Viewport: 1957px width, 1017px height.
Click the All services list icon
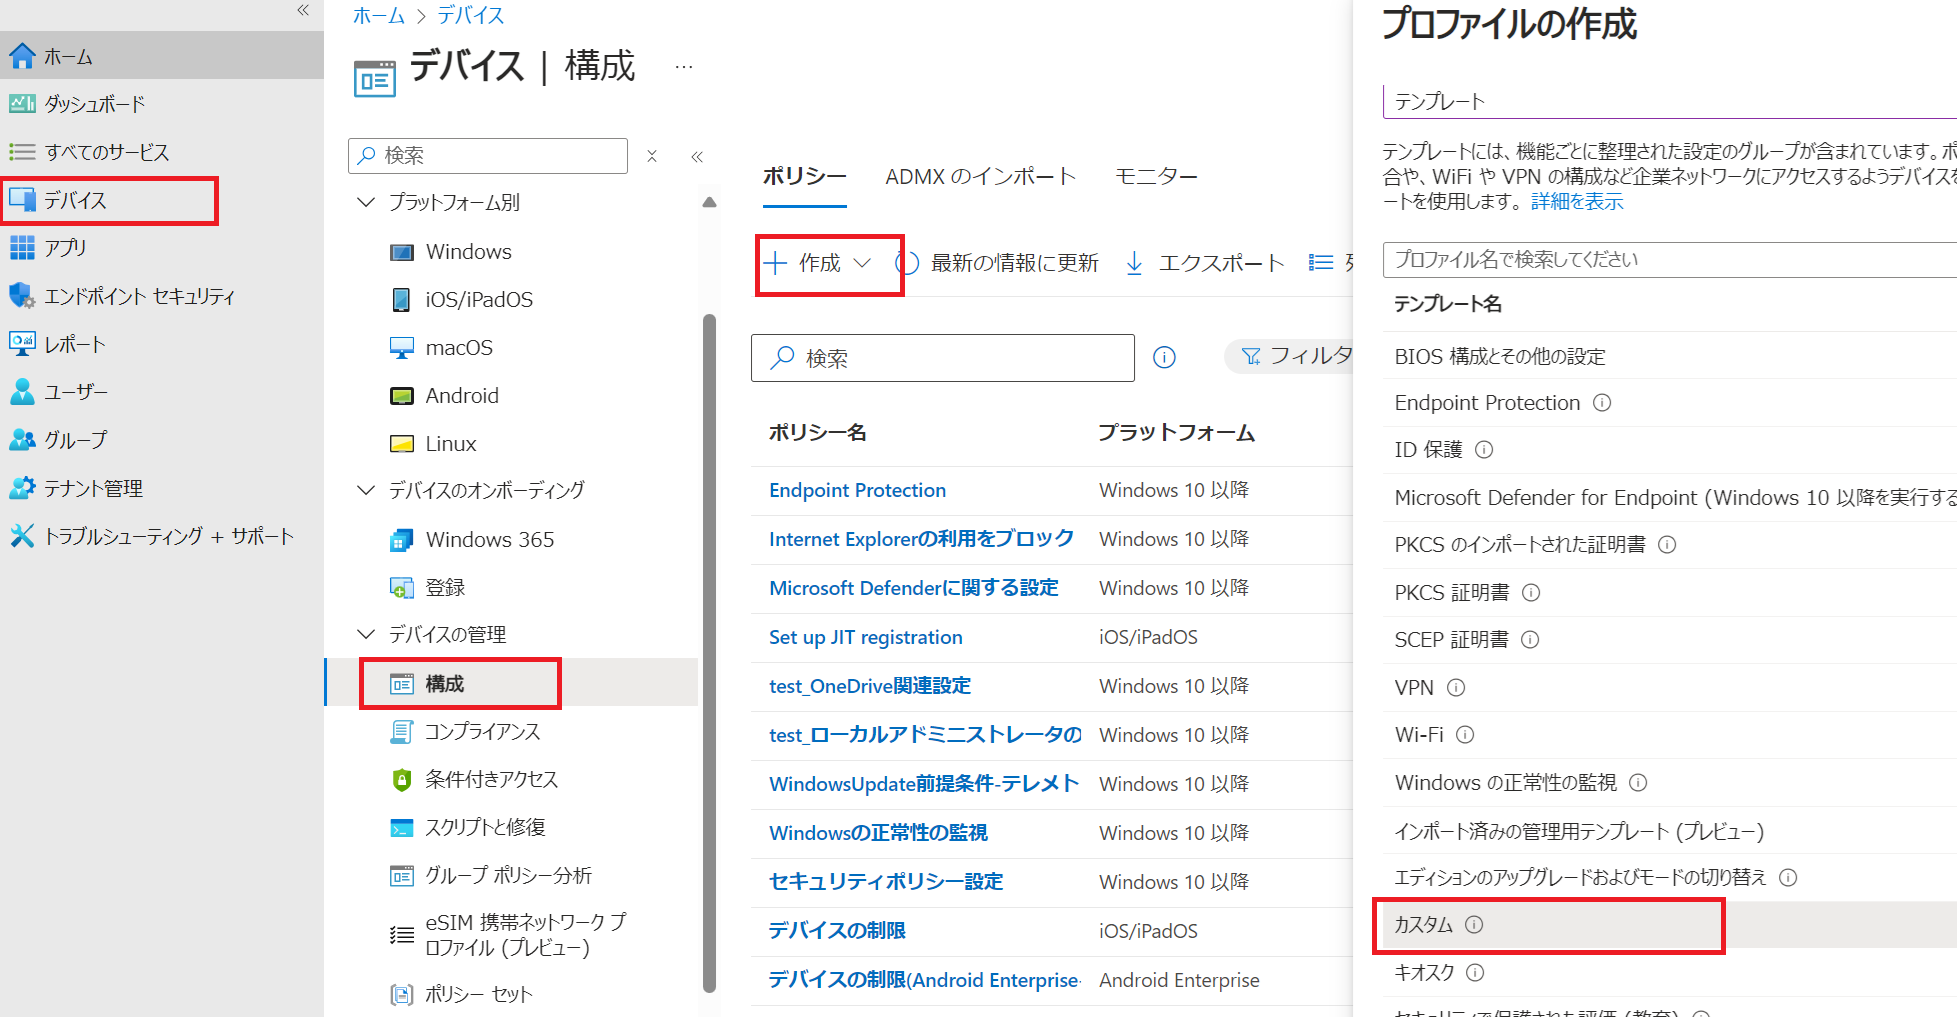22,152
